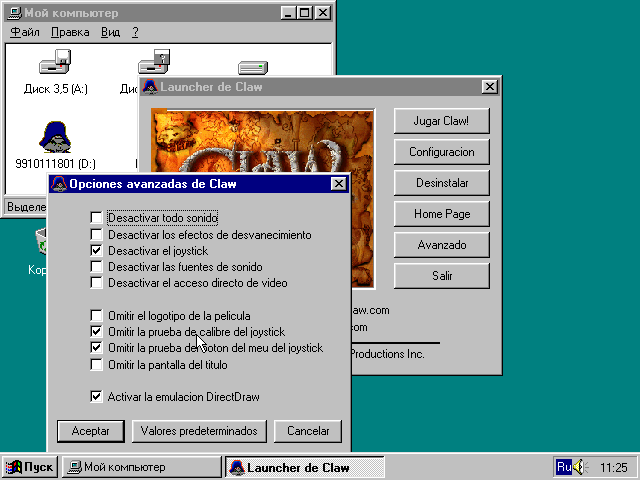Open the Пуск Start button
The height and width of the screenshot is (480, 640).
point(30,467)
